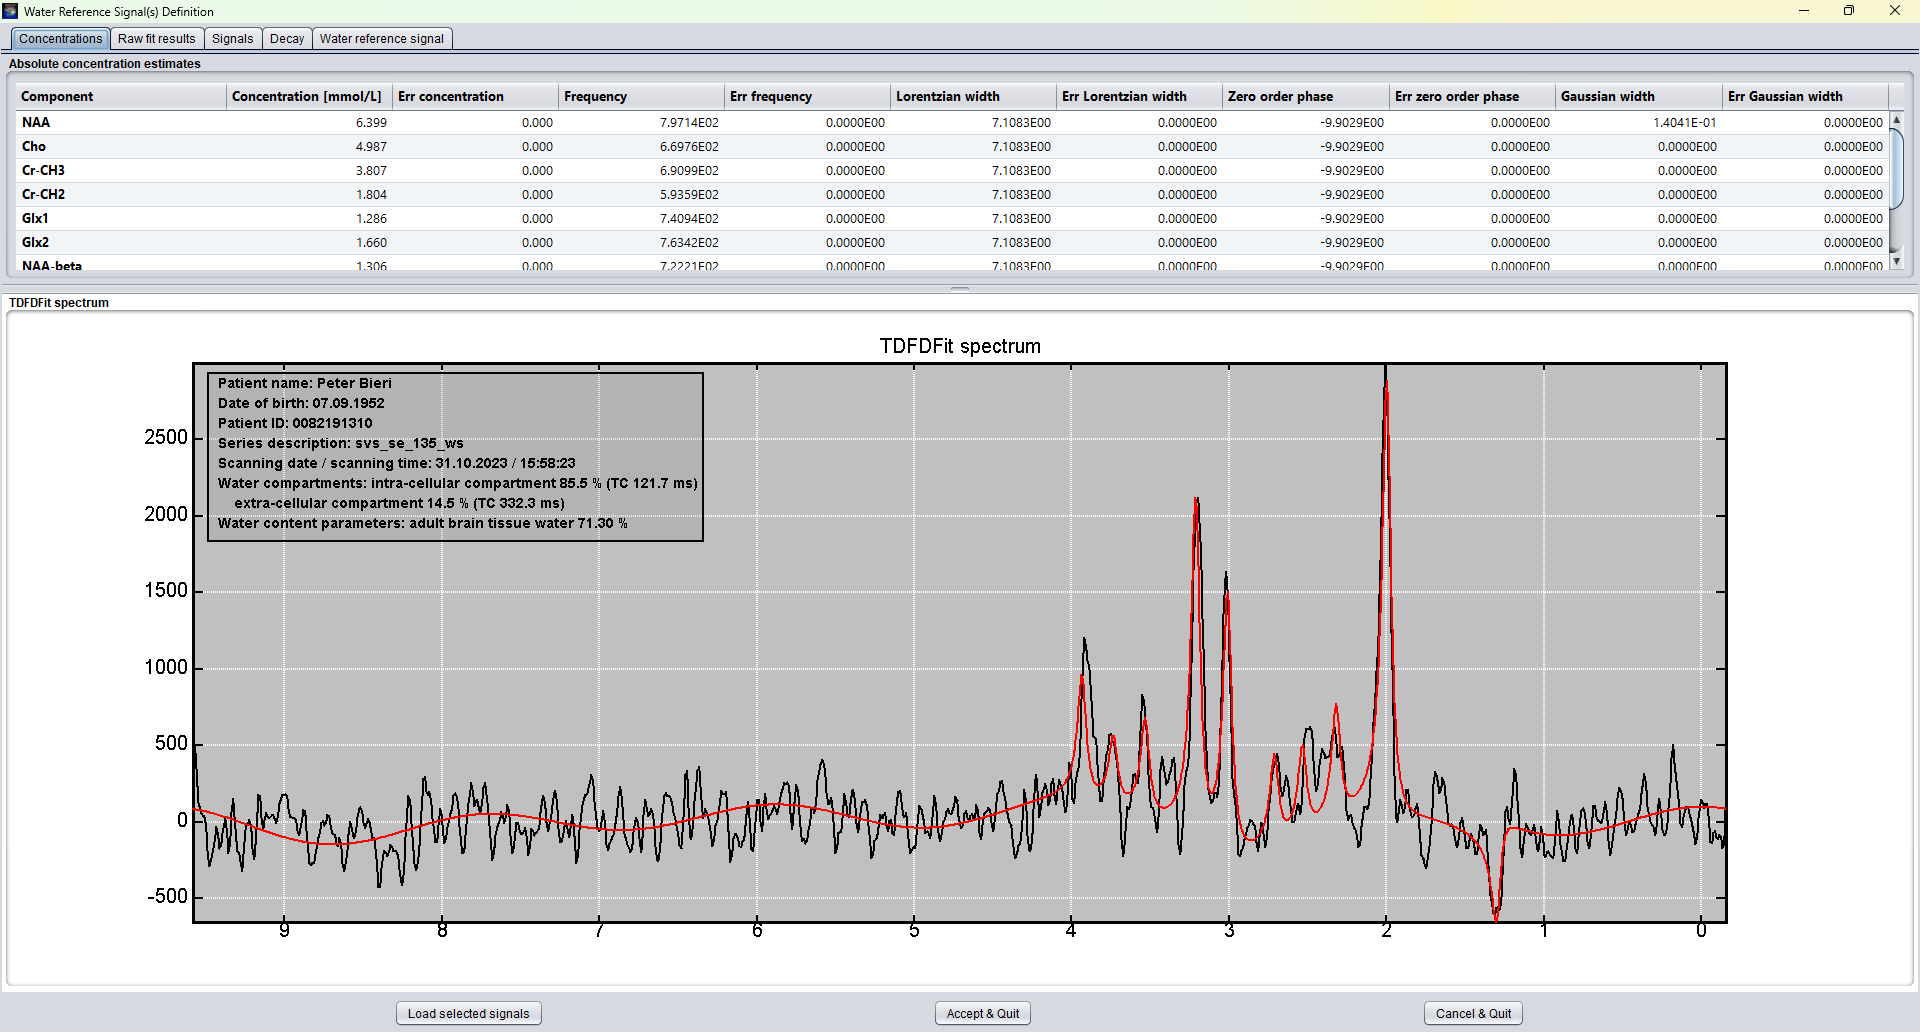
Task: Click the application icon in title bar
Action: pyautogui.click(x=11, y=11)
